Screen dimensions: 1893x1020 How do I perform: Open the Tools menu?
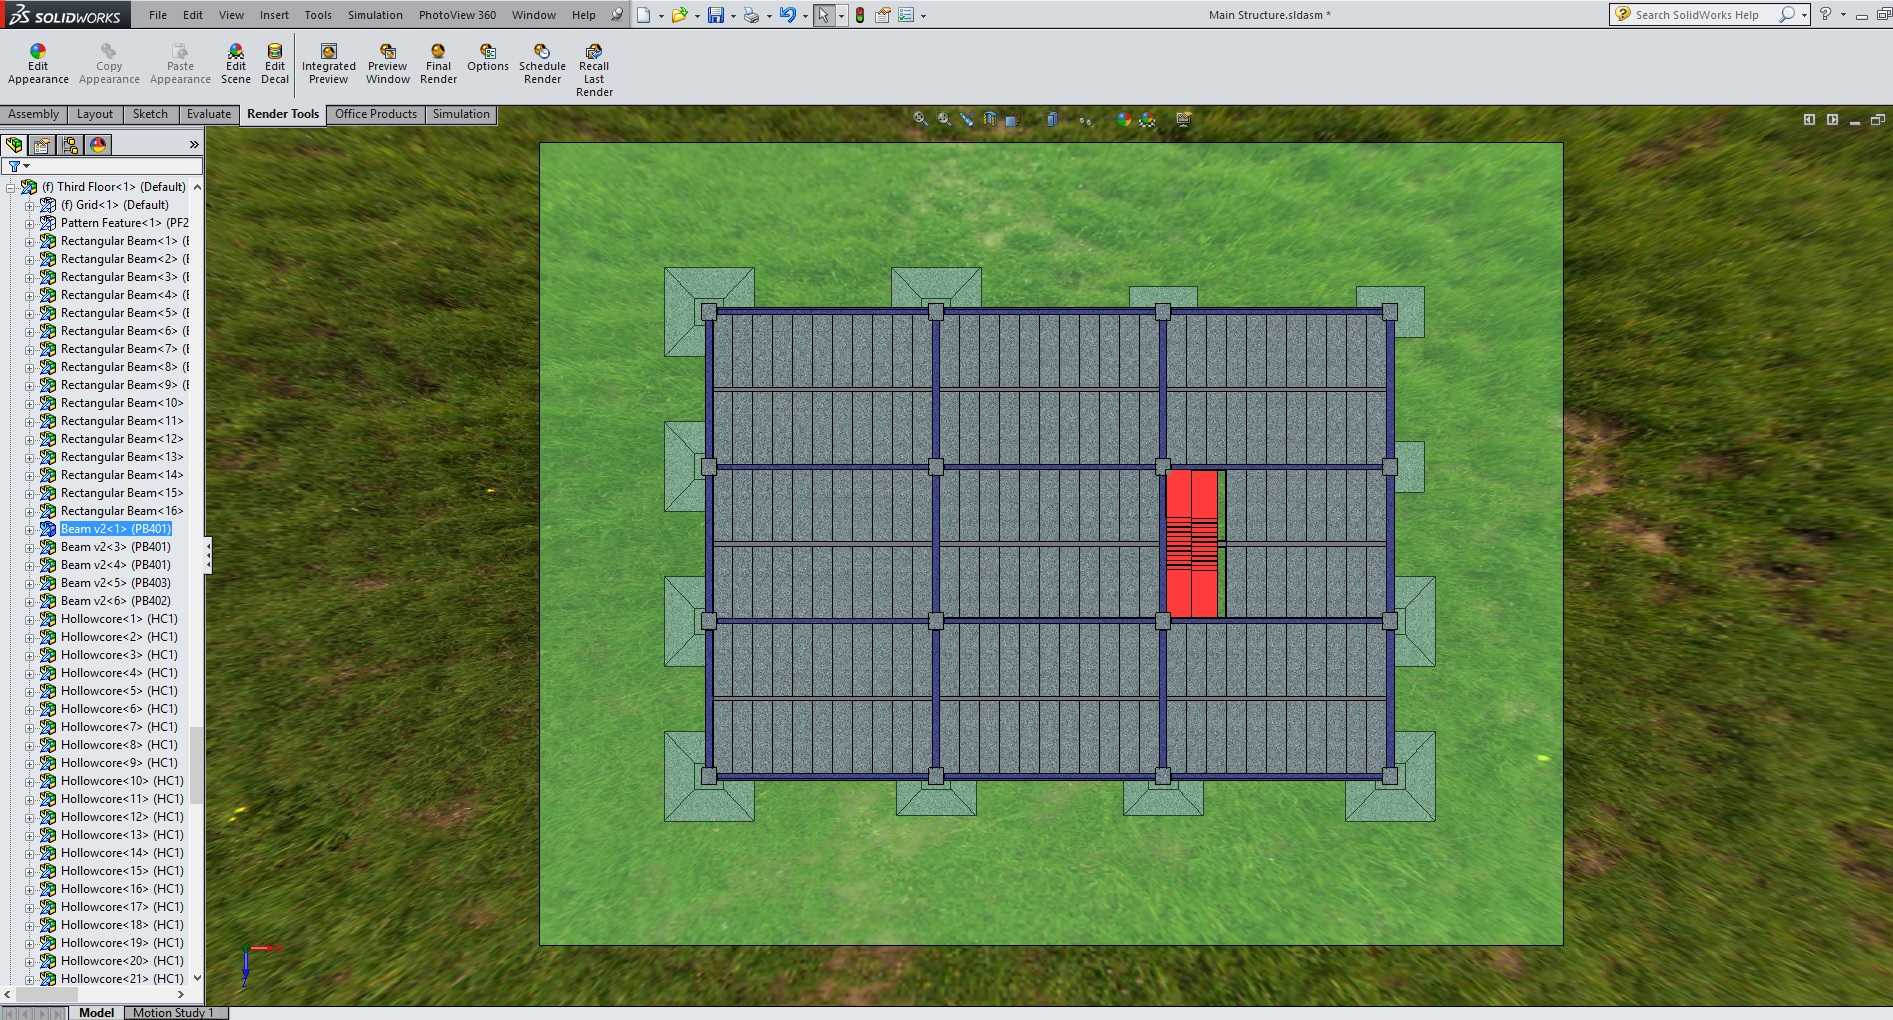[x=318, y=15]
